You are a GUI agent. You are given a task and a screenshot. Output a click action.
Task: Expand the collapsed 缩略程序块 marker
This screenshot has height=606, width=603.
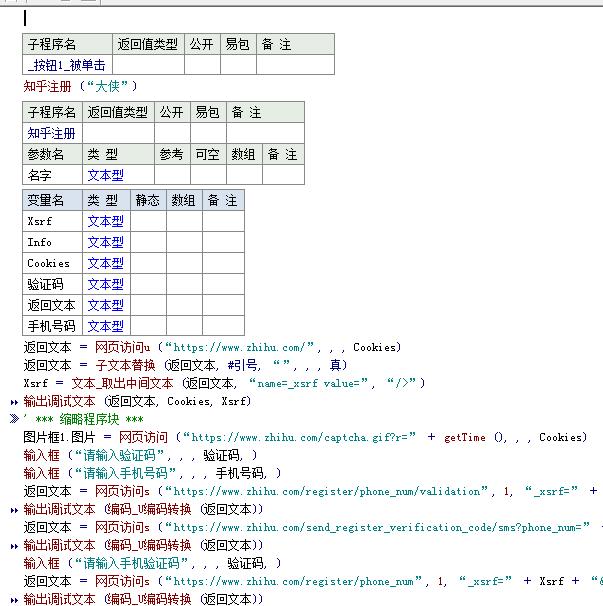coord(14,419)
